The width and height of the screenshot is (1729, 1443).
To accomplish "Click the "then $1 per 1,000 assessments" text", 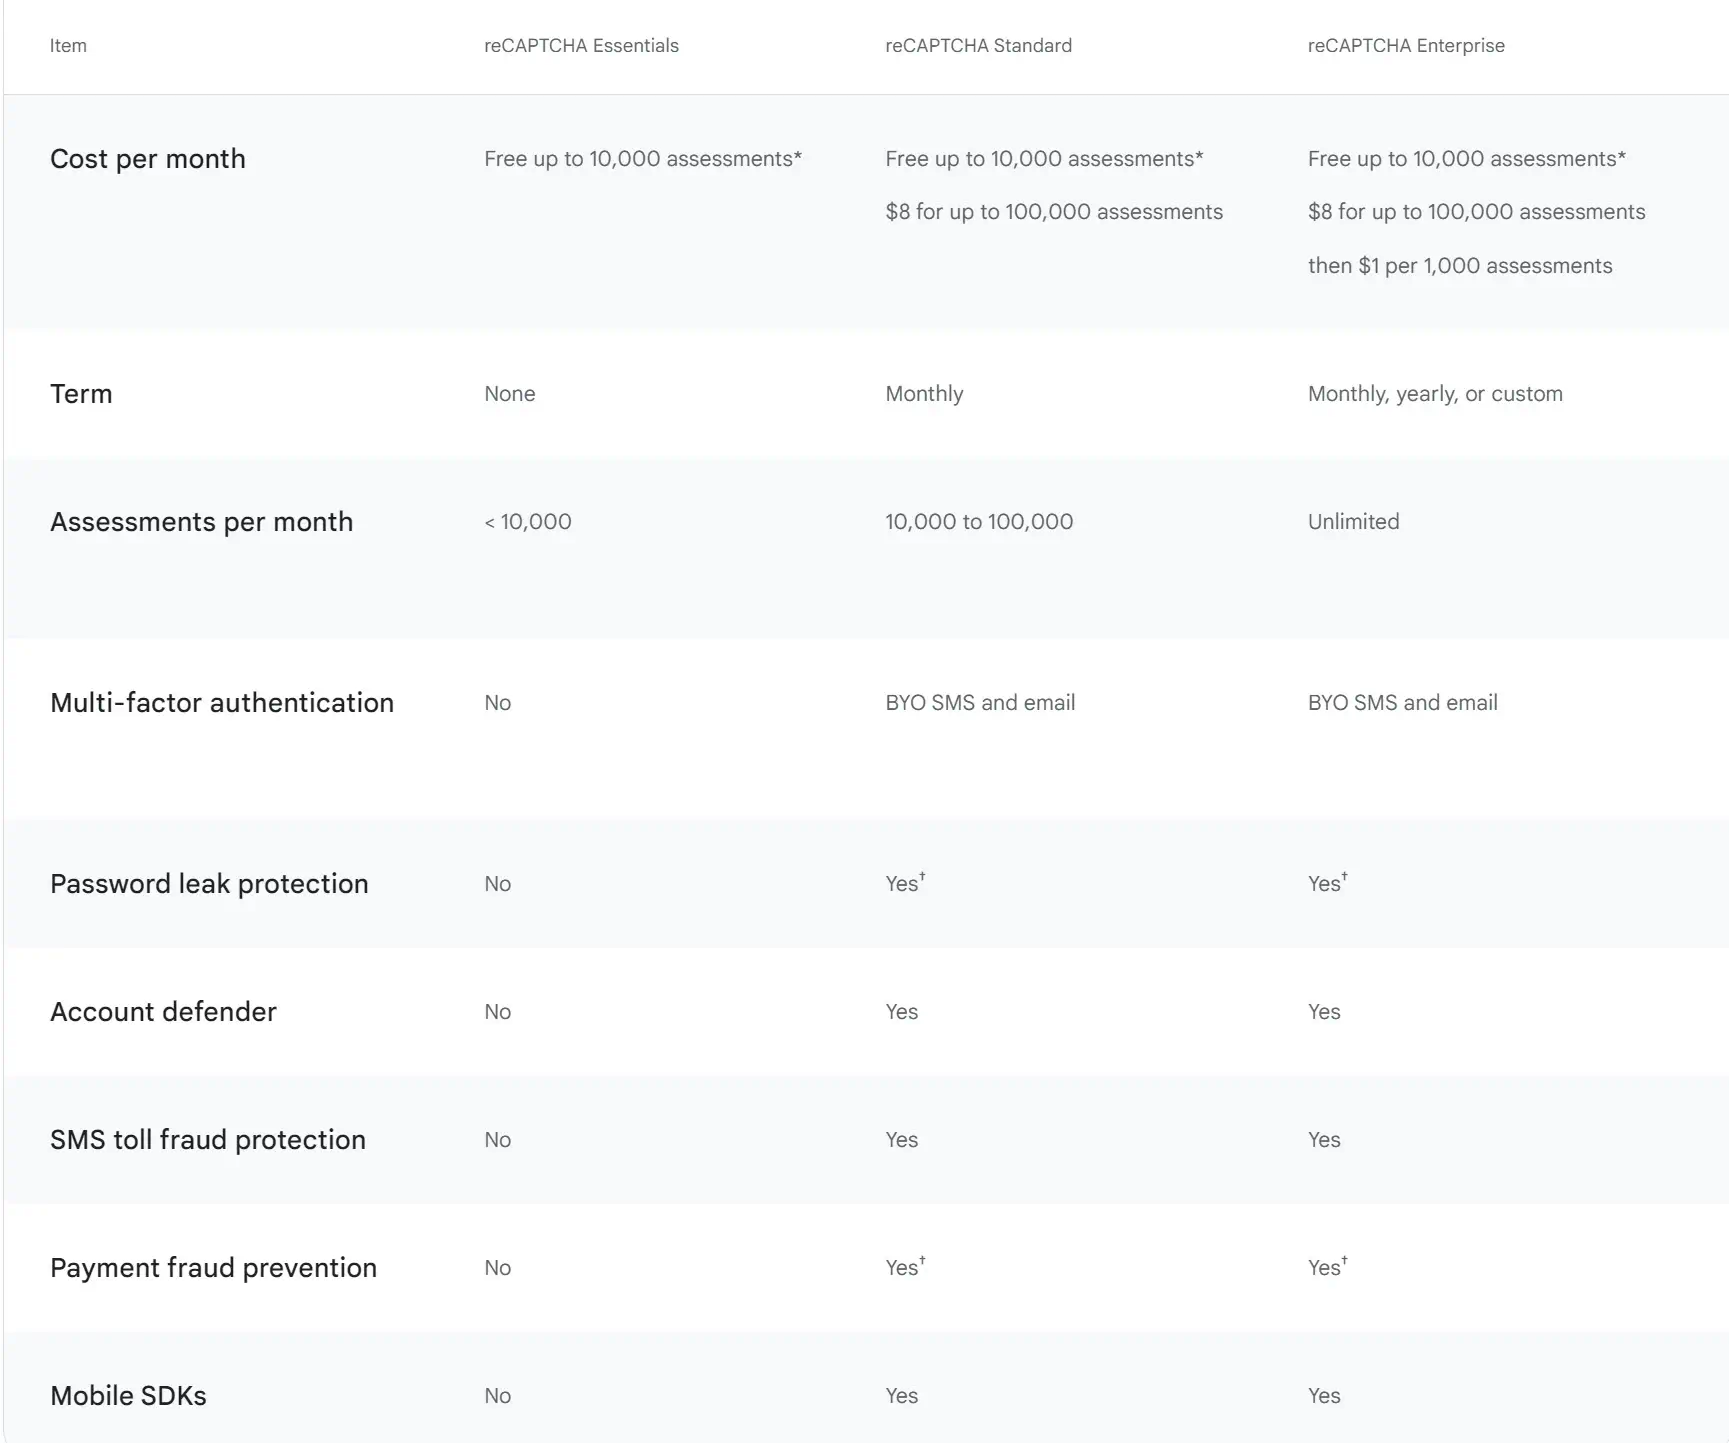I will coord(1459,266).
